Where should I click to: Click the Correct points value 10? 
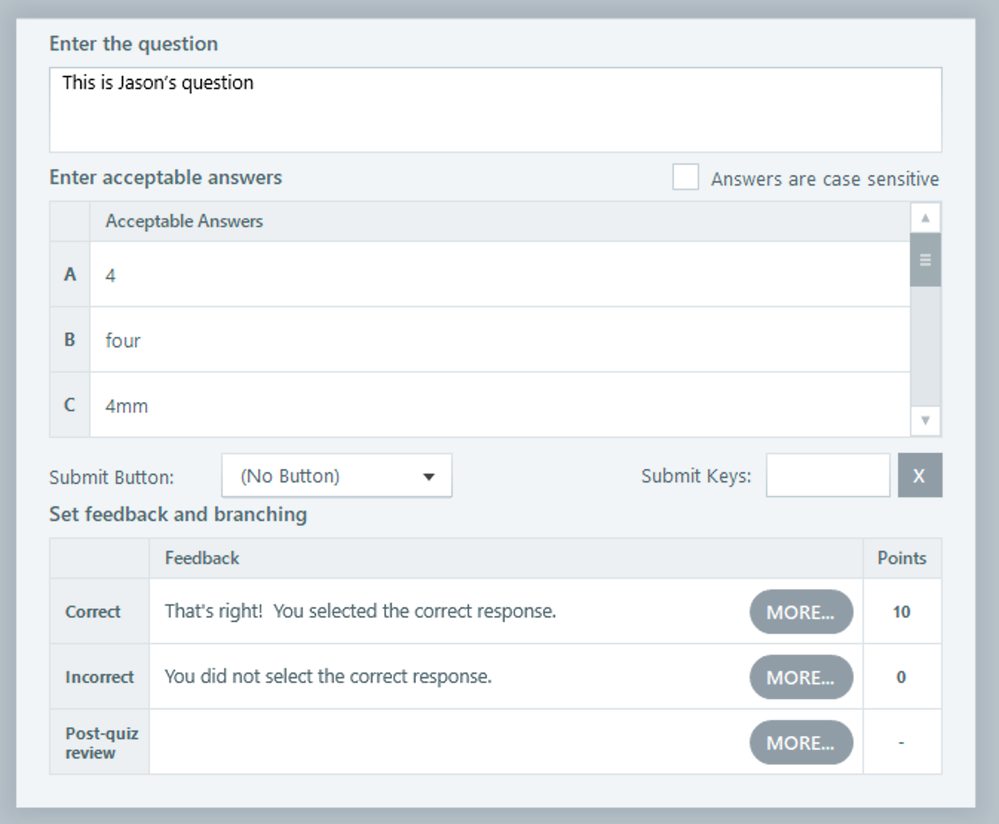(x=902, y=612)
